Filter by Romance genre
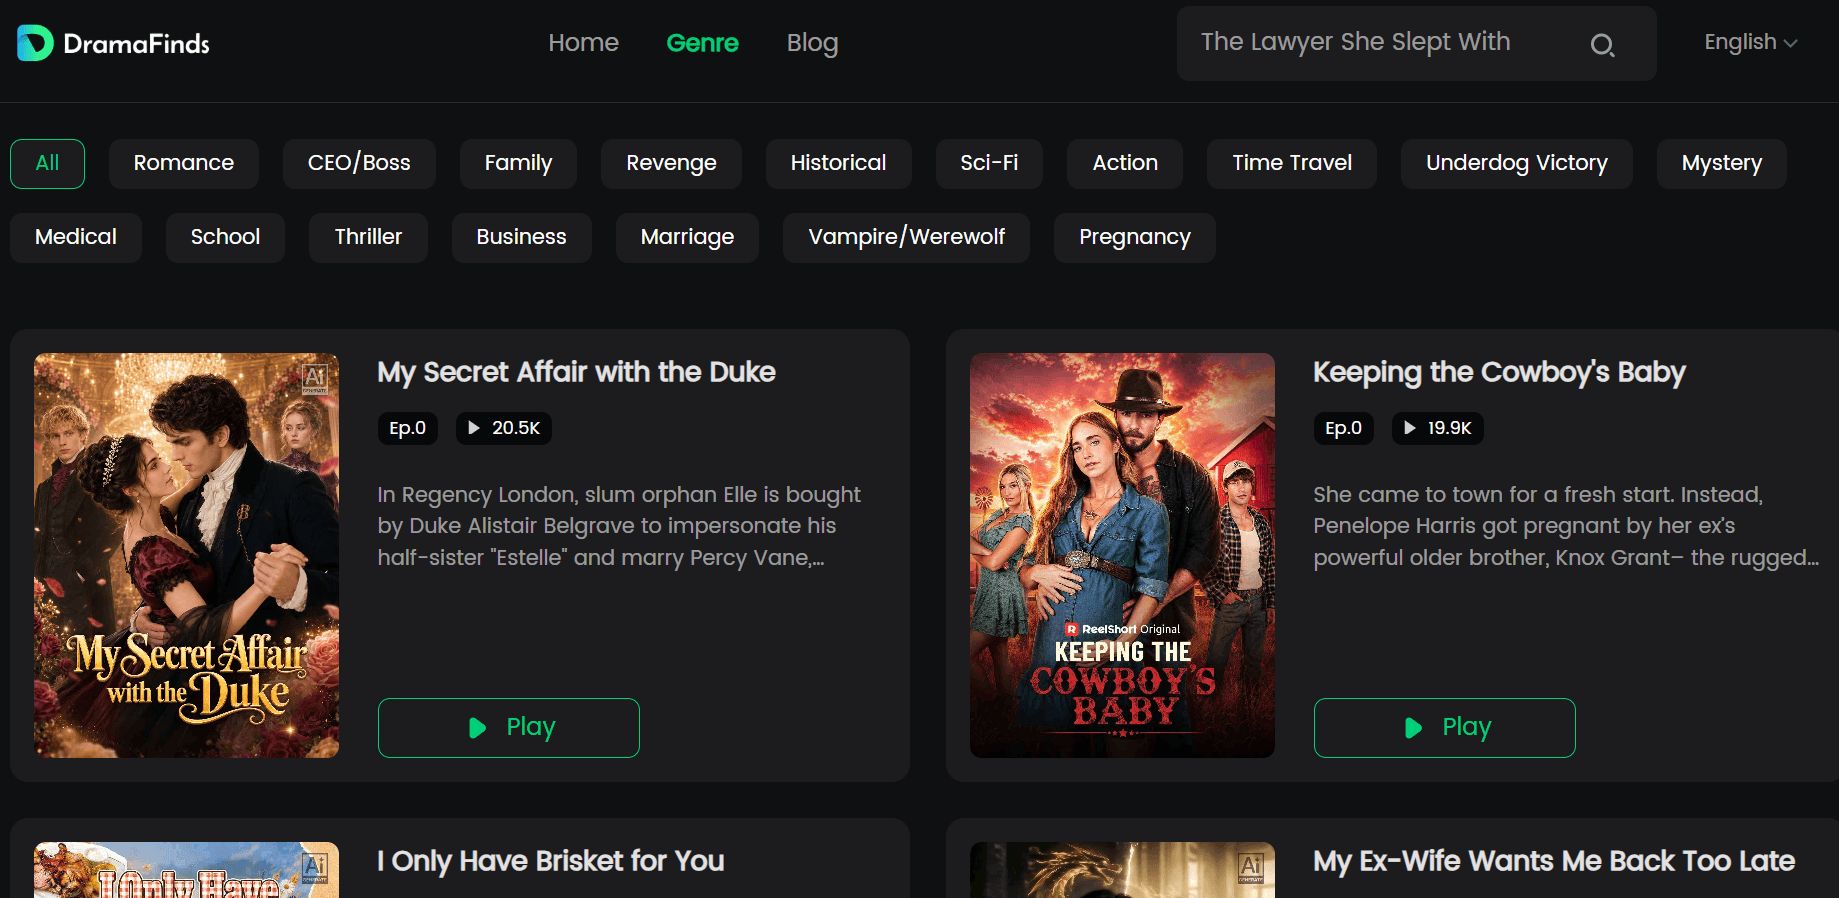 pyautogui.click(x=184, y=164)
